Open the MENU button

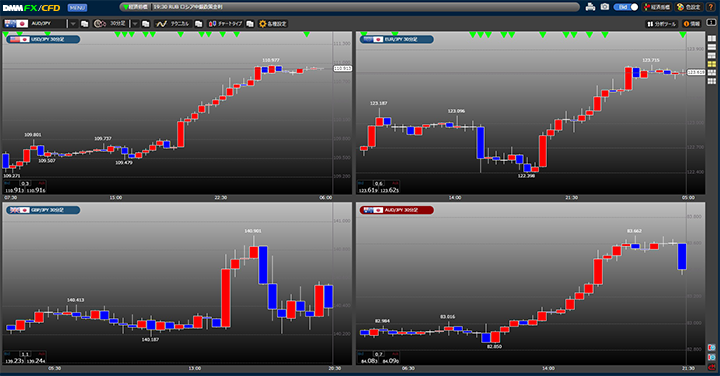pyautogui.click(x=77, y=7)
